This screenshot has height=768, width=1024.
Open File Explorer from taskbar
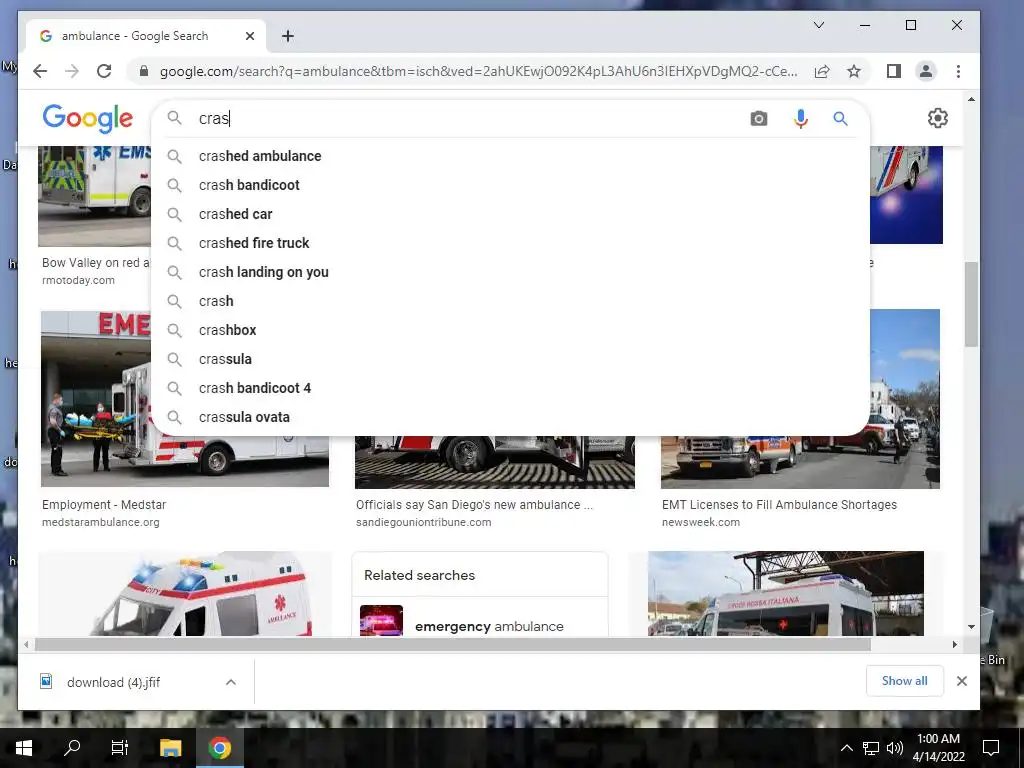tap(170, 748)
